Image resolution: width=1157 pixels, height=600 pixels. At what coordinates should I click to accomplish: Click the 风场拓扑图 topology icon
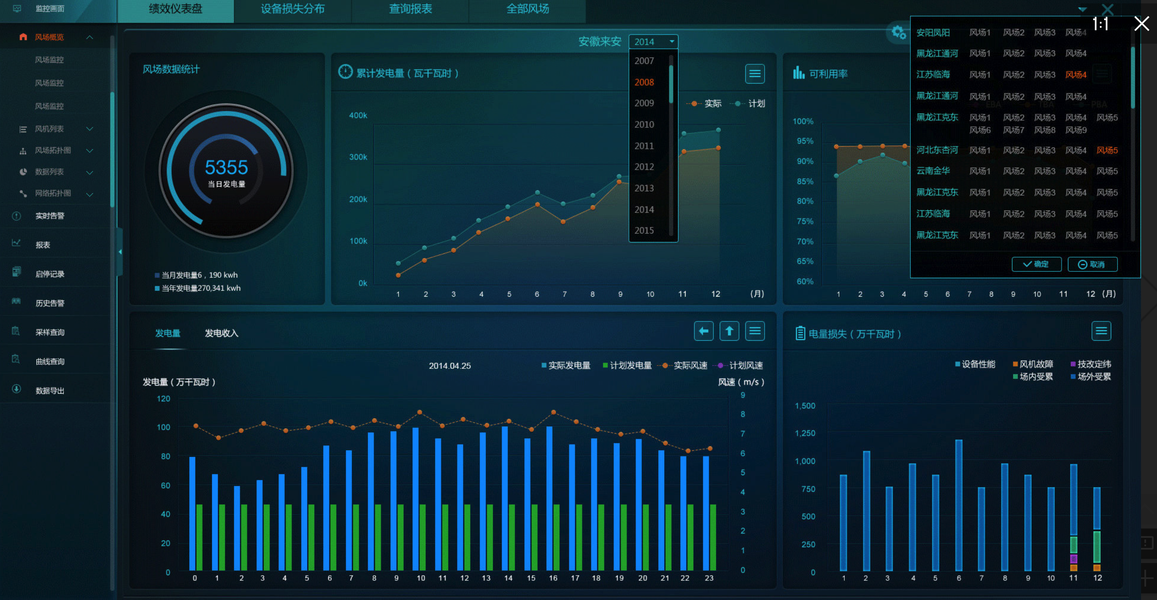pyautogui.click(x=23, y=151)
